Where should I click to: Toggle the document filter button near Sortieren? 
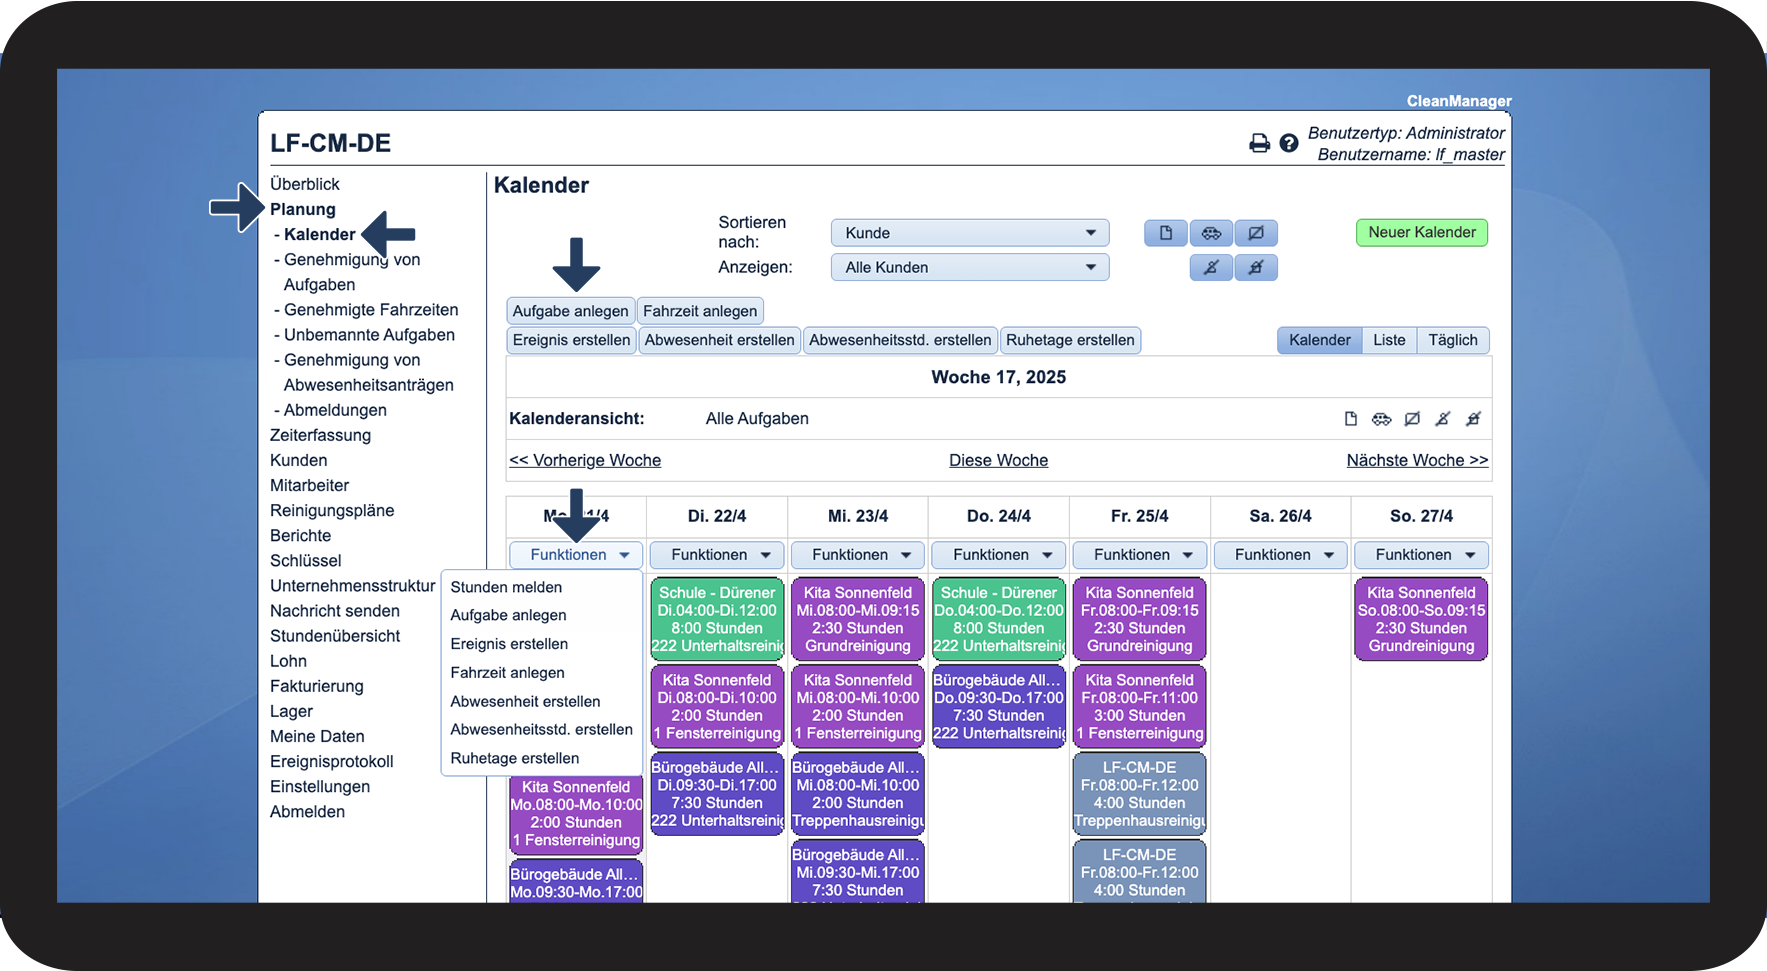click(1166, 233)
